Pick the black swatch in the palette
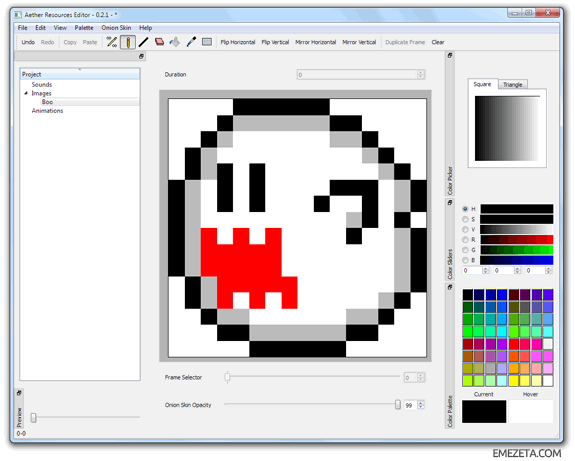This screenshot has width=575, height=461. (468, 295)
